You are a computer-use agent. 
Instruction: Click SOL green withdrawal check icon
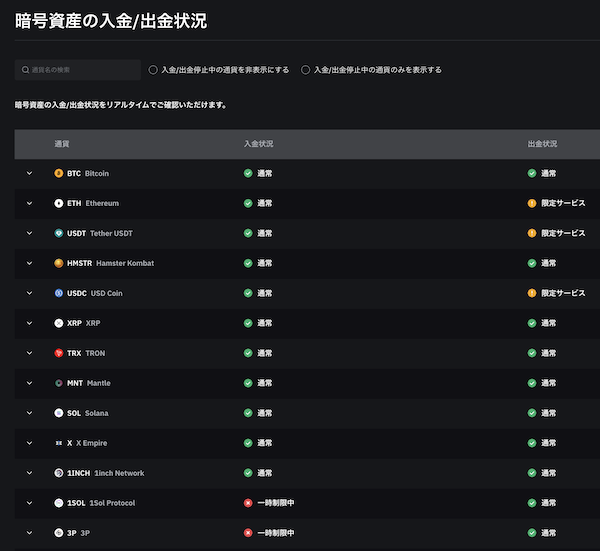532,413
